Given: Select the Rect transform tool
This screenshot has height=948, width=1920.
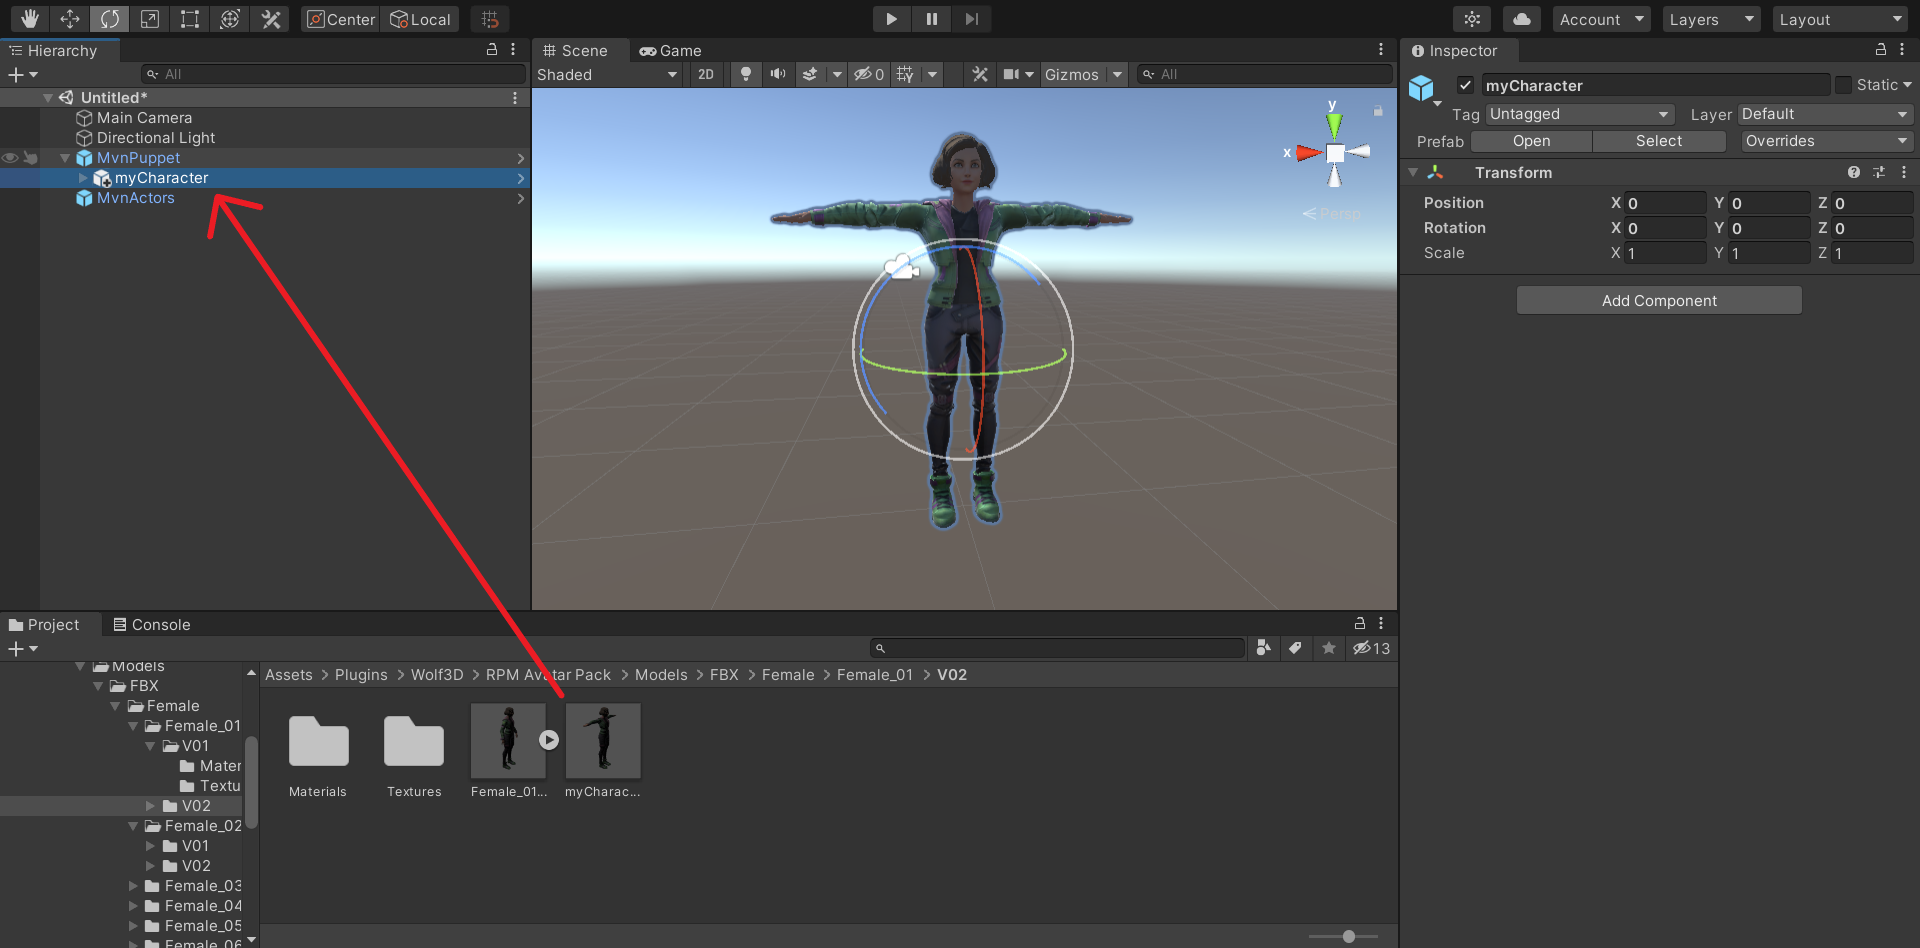Looking at the screenshot, I should pyautogui.click(x=190, y=19).
